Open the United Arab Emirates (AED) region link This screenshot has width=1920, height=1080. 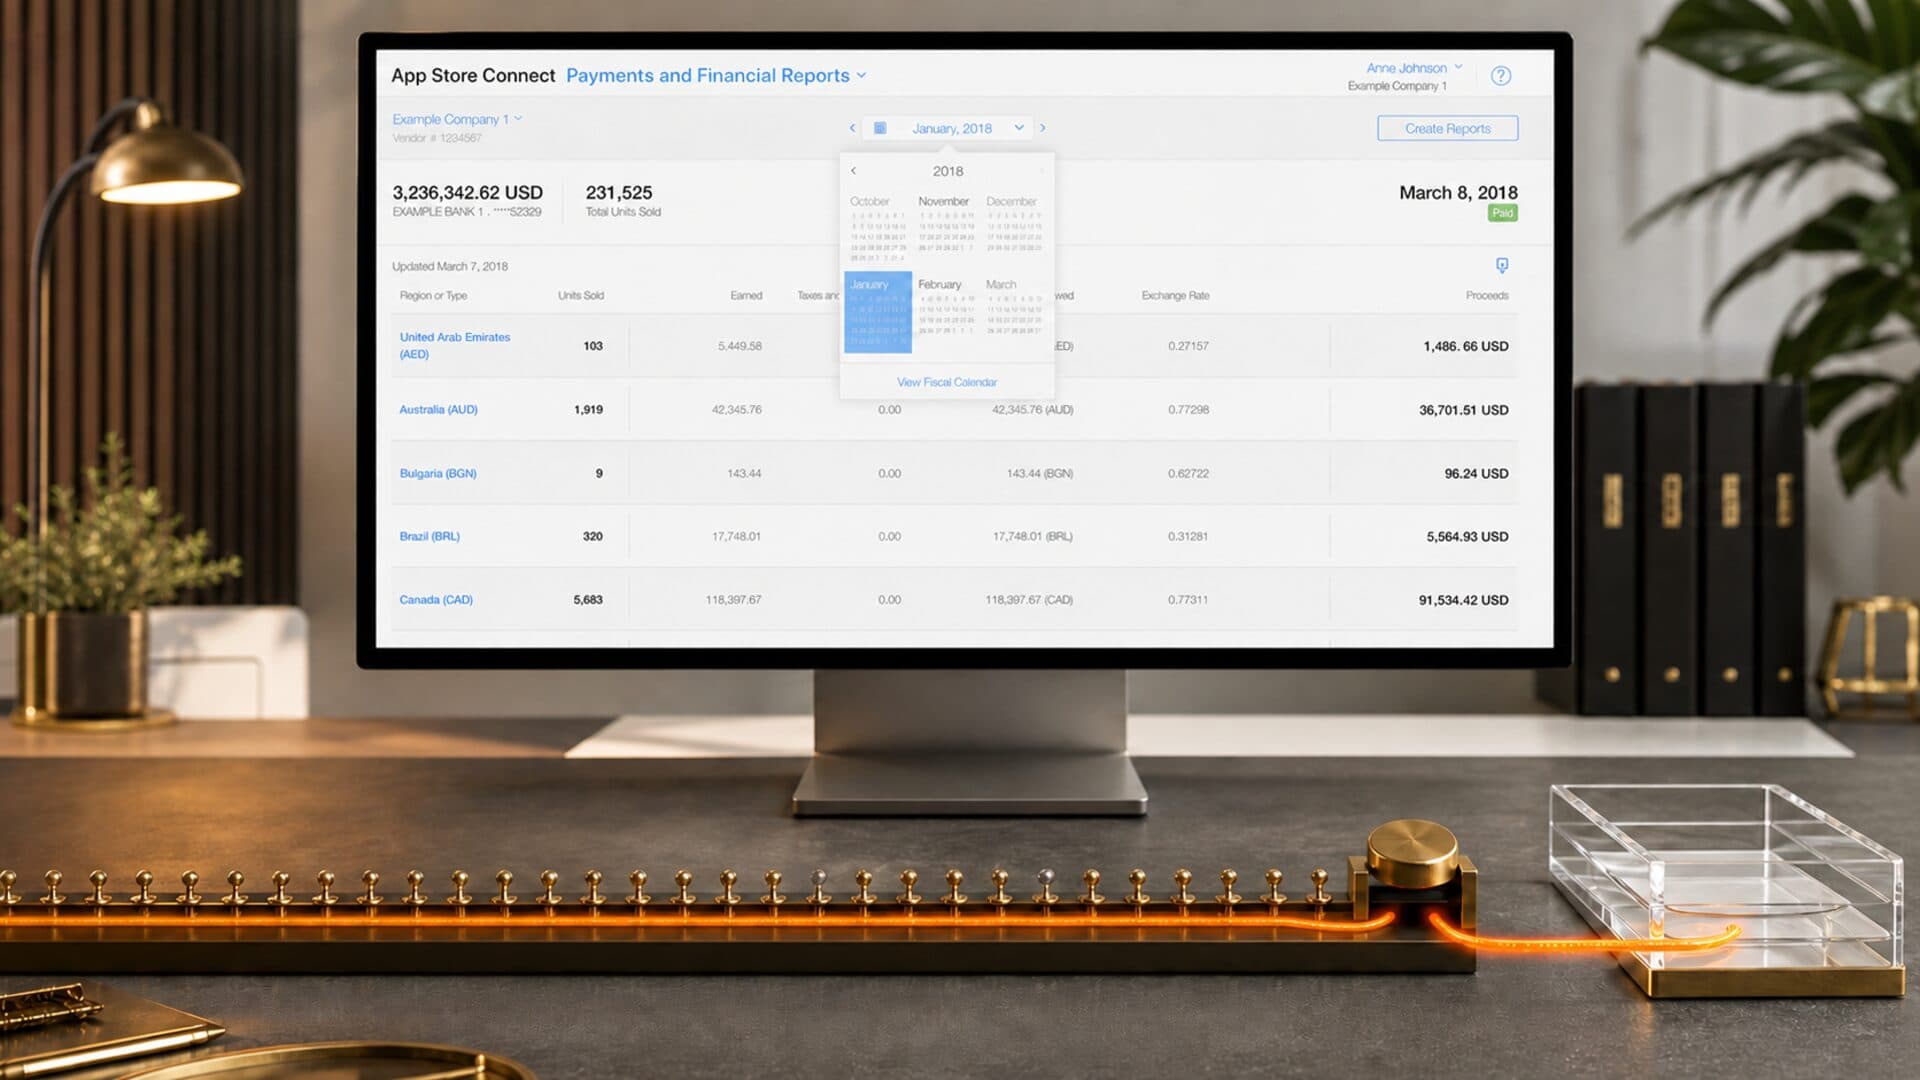tap(455, 345)
